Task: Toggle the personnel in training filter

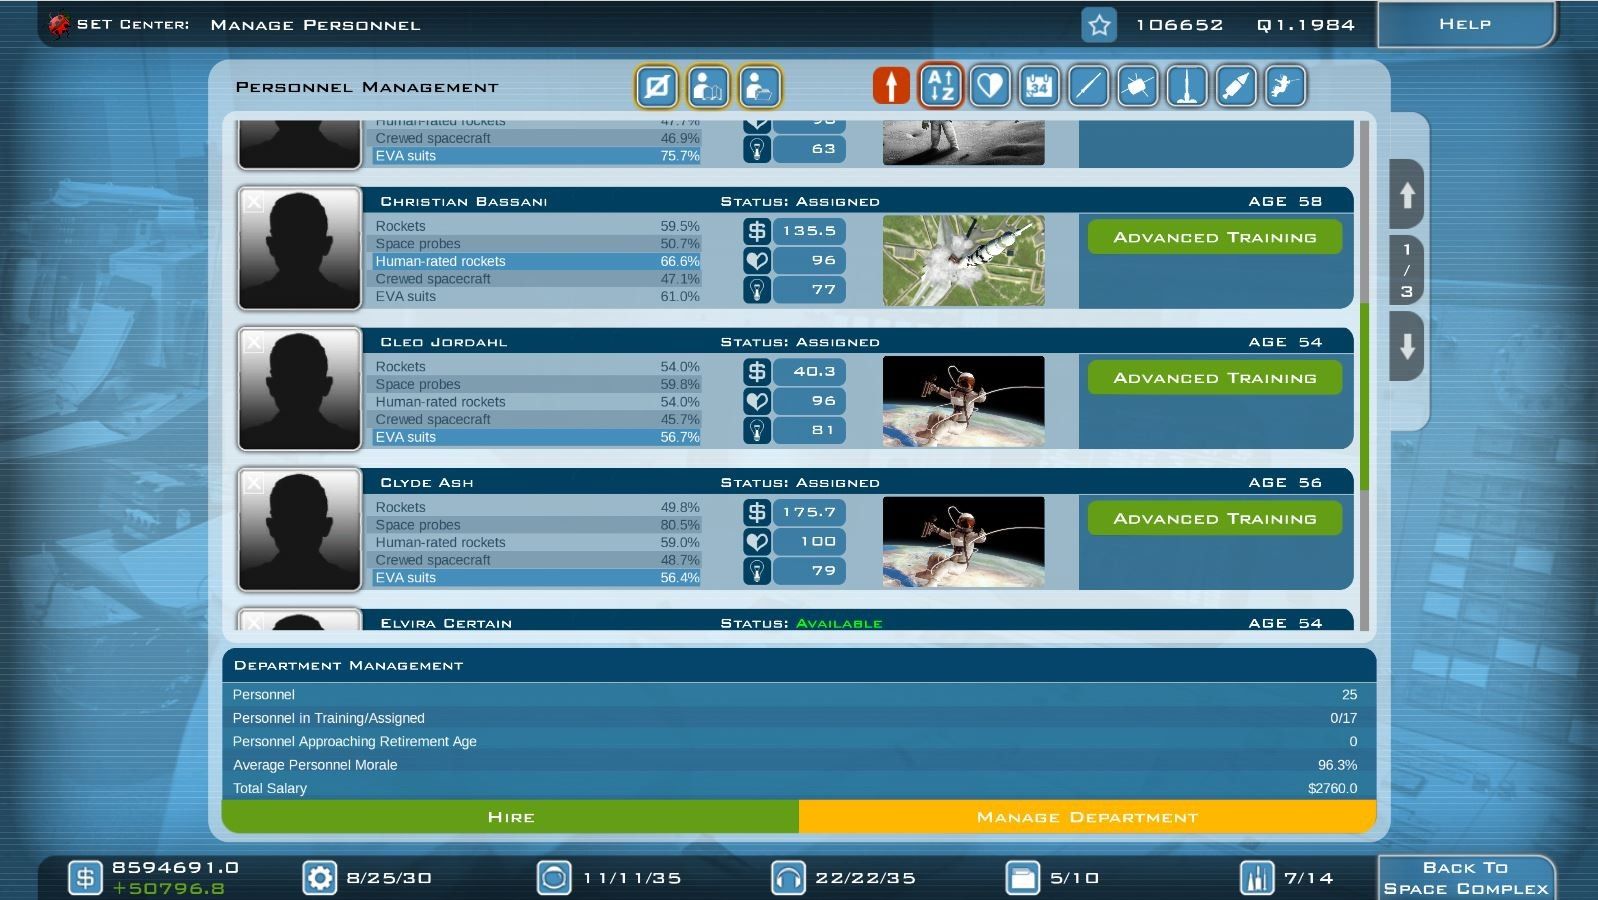Action: point(709,87)
